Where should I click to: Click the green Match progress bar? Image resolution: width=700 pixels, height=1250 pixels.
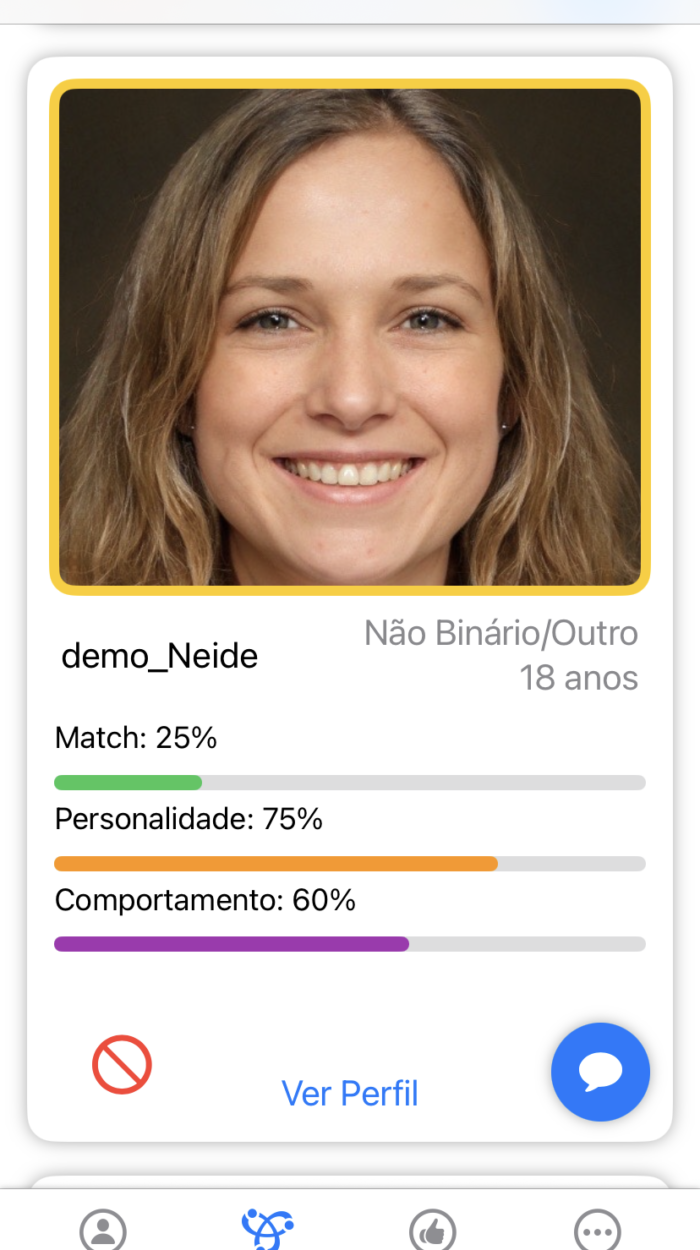pos(128,782)
